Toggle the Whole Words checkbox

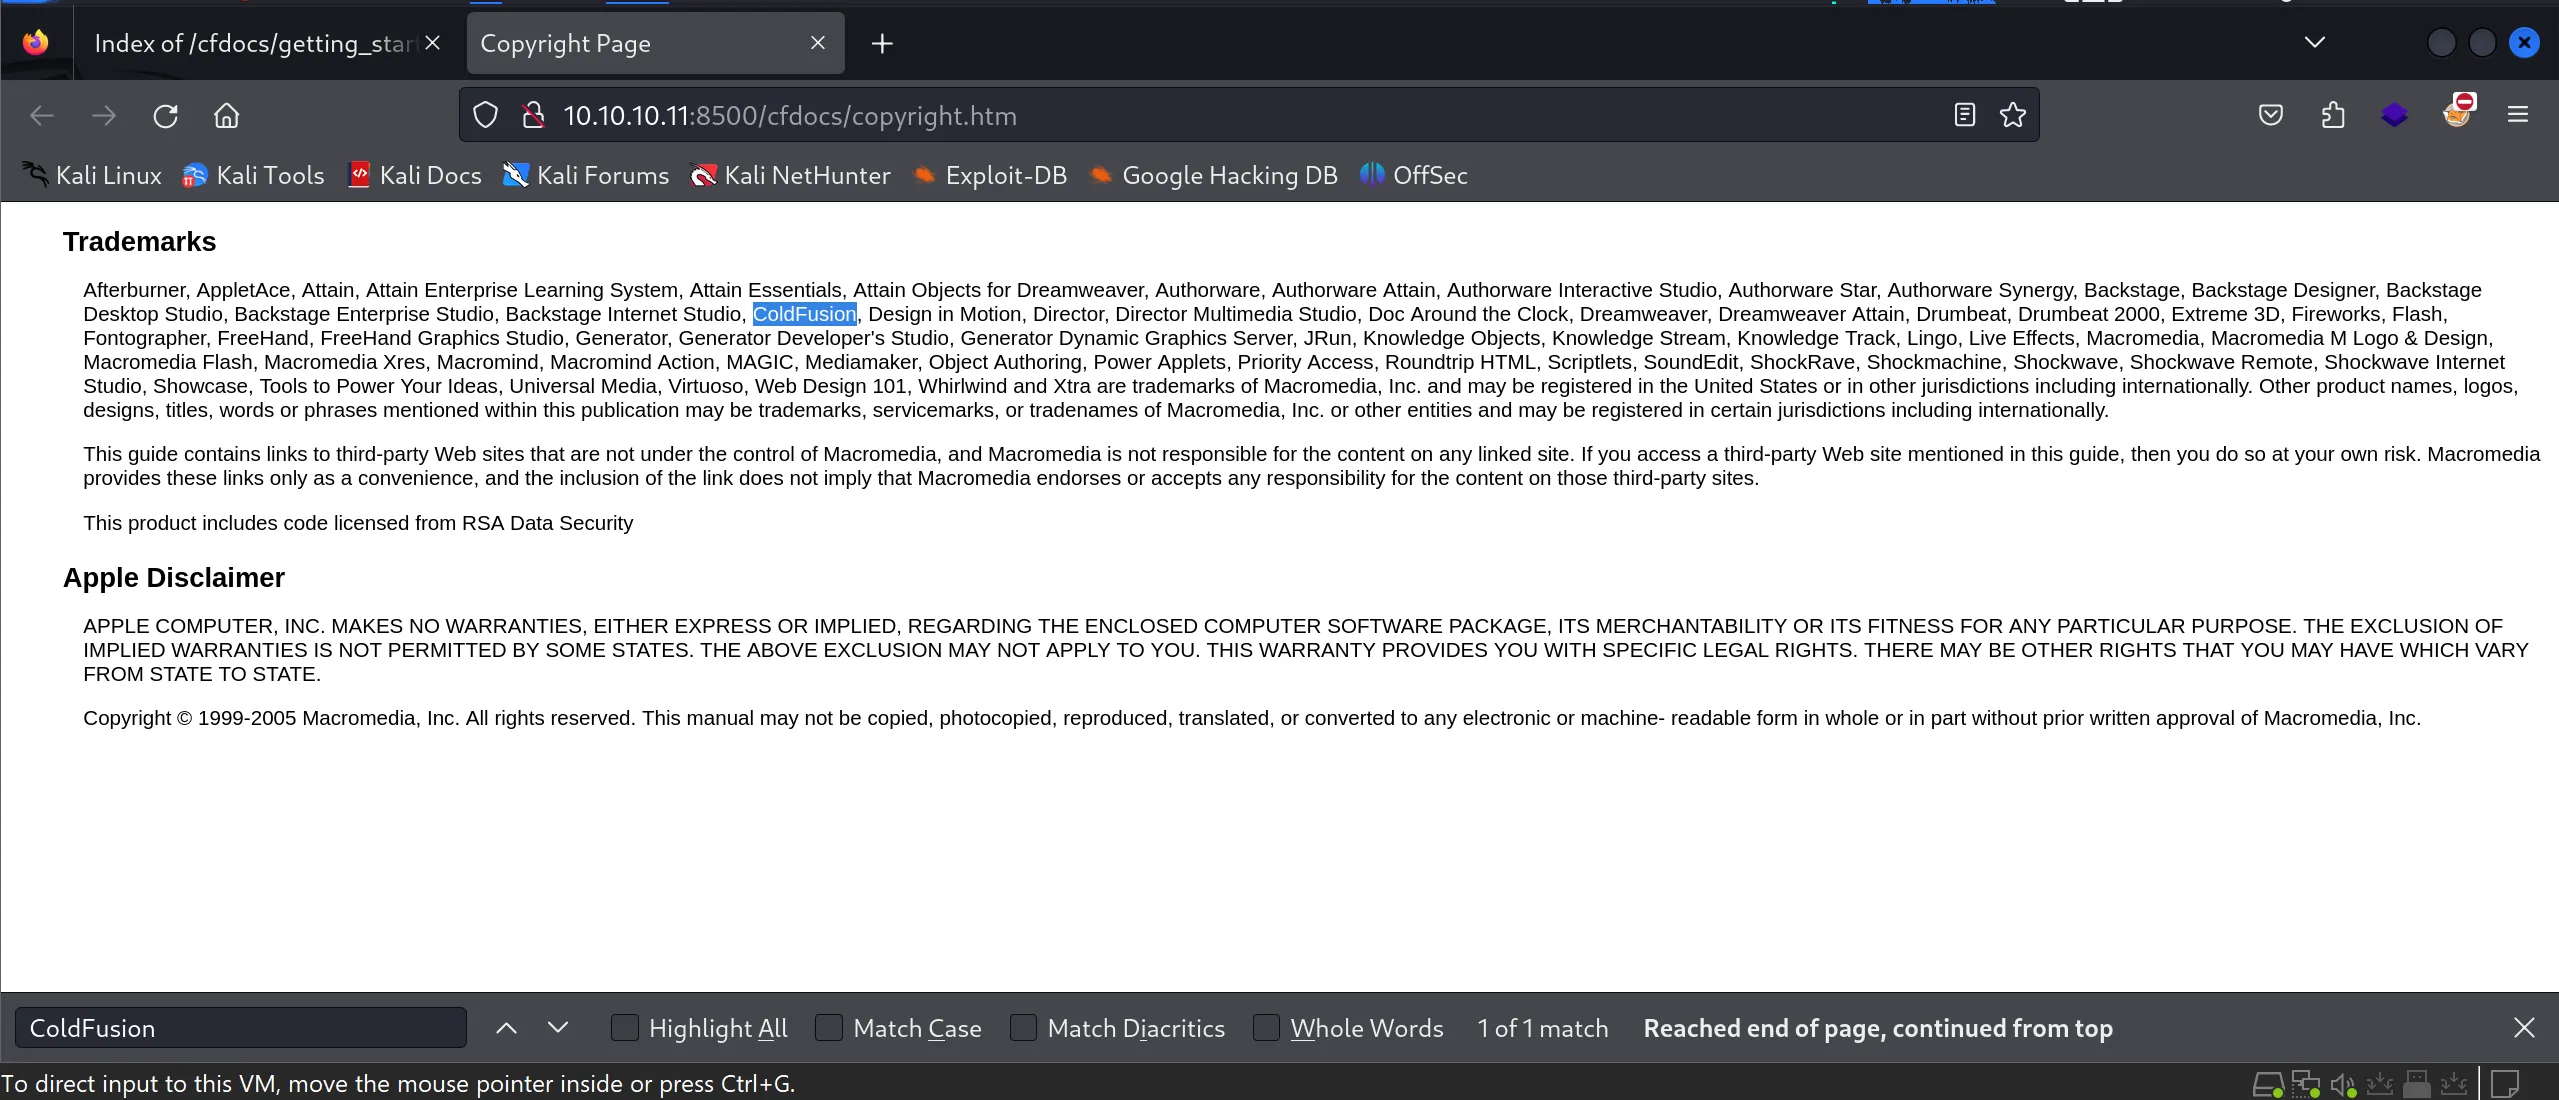[1266, 1028]
